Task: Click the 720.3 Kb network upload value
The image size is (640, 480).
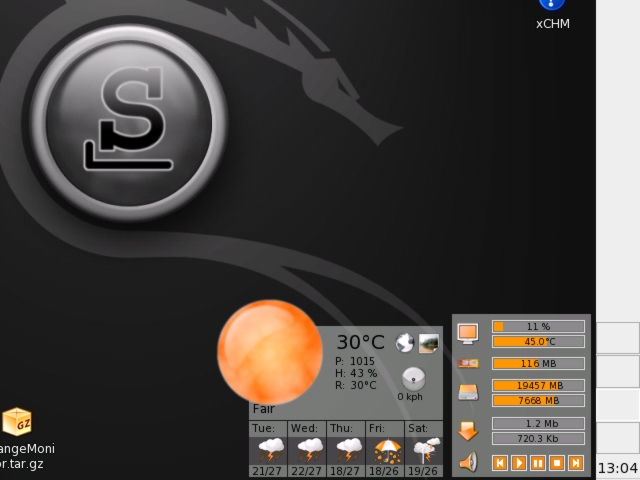Action: (538, 439)
